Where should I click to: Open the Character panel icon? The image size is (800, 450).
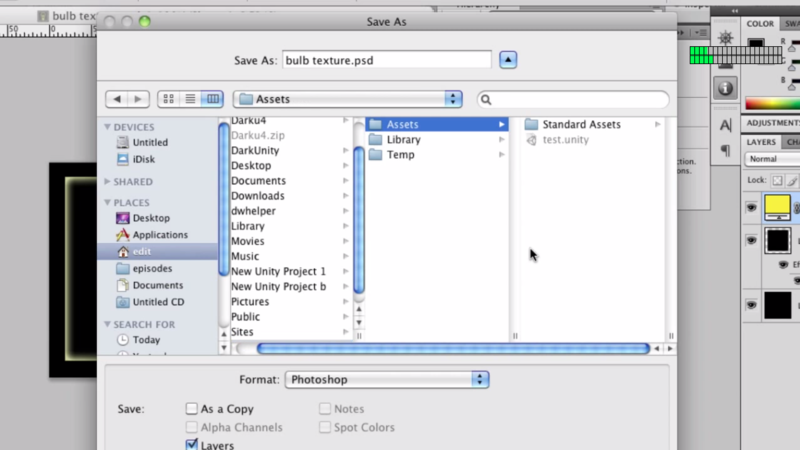(726, 125)
